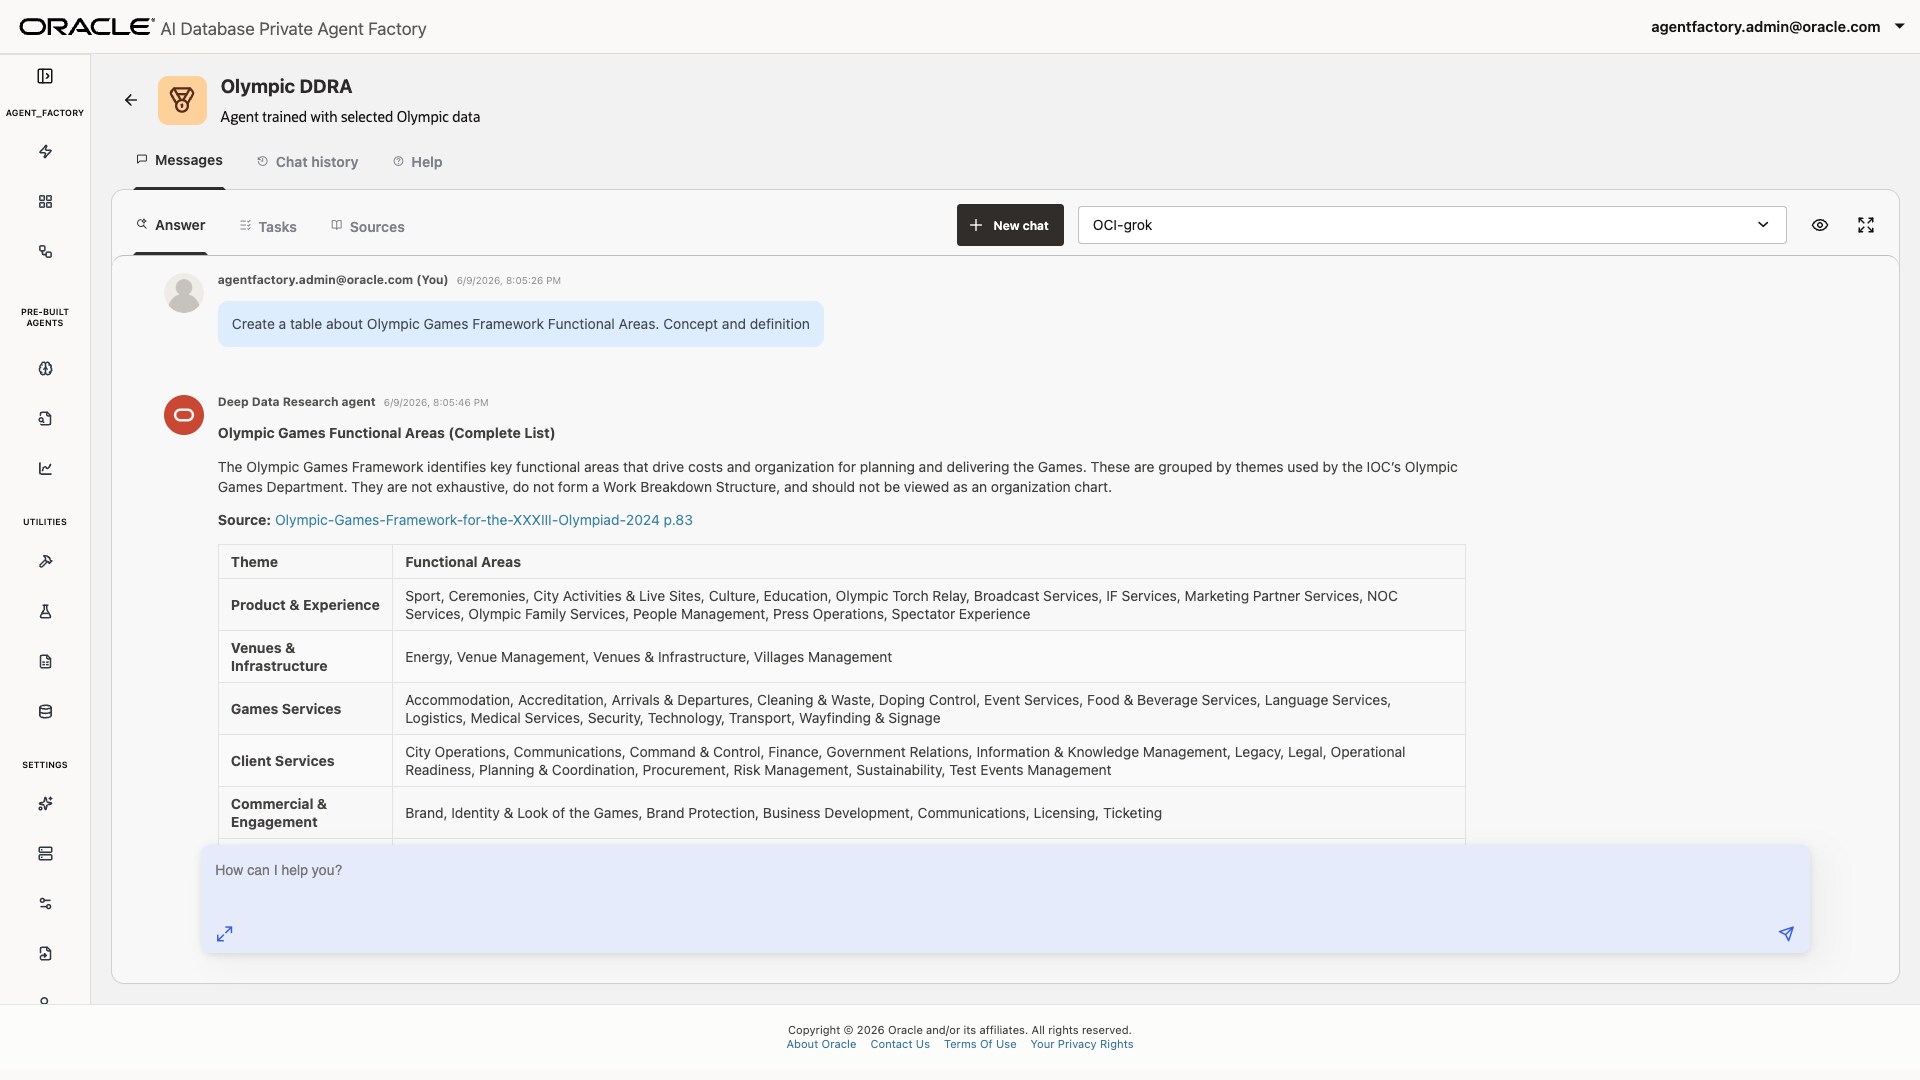The image size is (1920, 1080).
Task: Open the OCI-grok model dropdown
Action: 1432,225
